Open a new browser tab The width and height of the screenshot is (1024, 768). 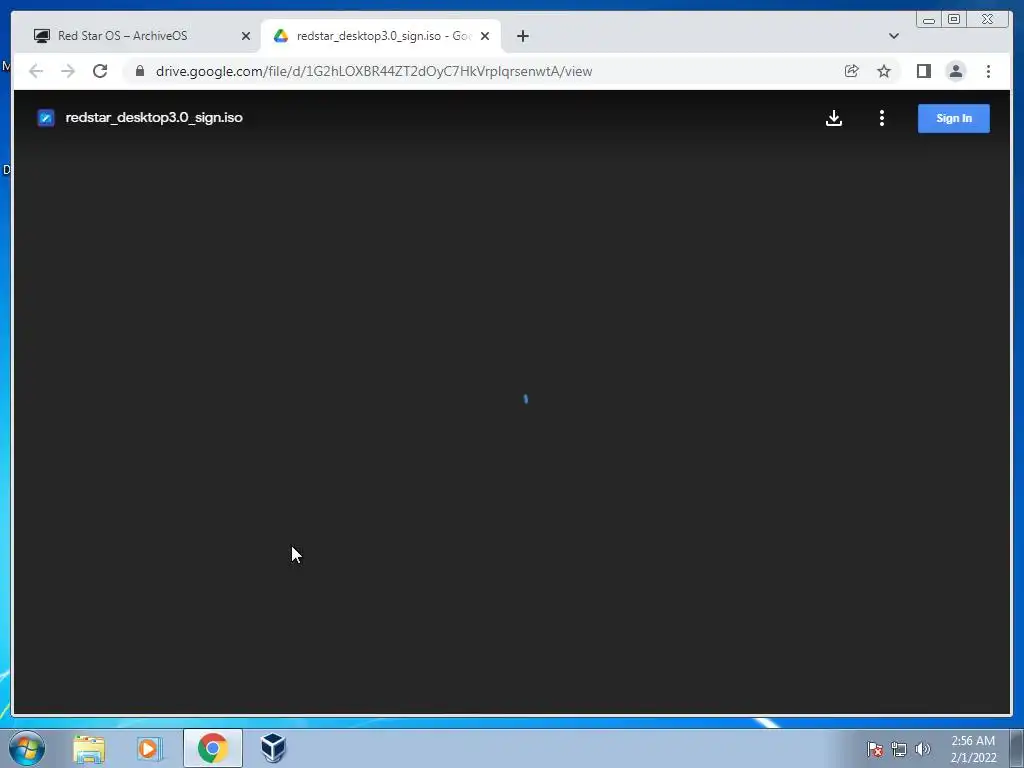[x=522, y=36]
